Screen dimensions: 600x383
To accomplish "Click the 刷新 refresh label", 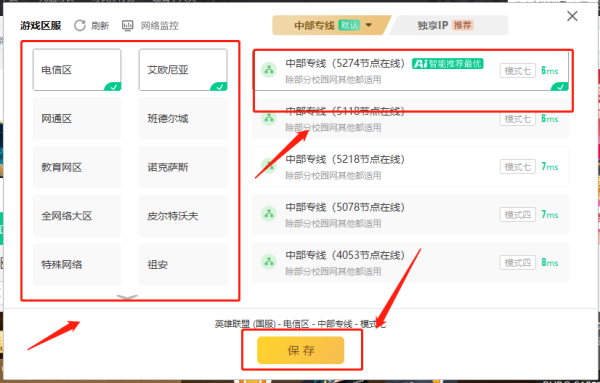I will coord(100,26).
